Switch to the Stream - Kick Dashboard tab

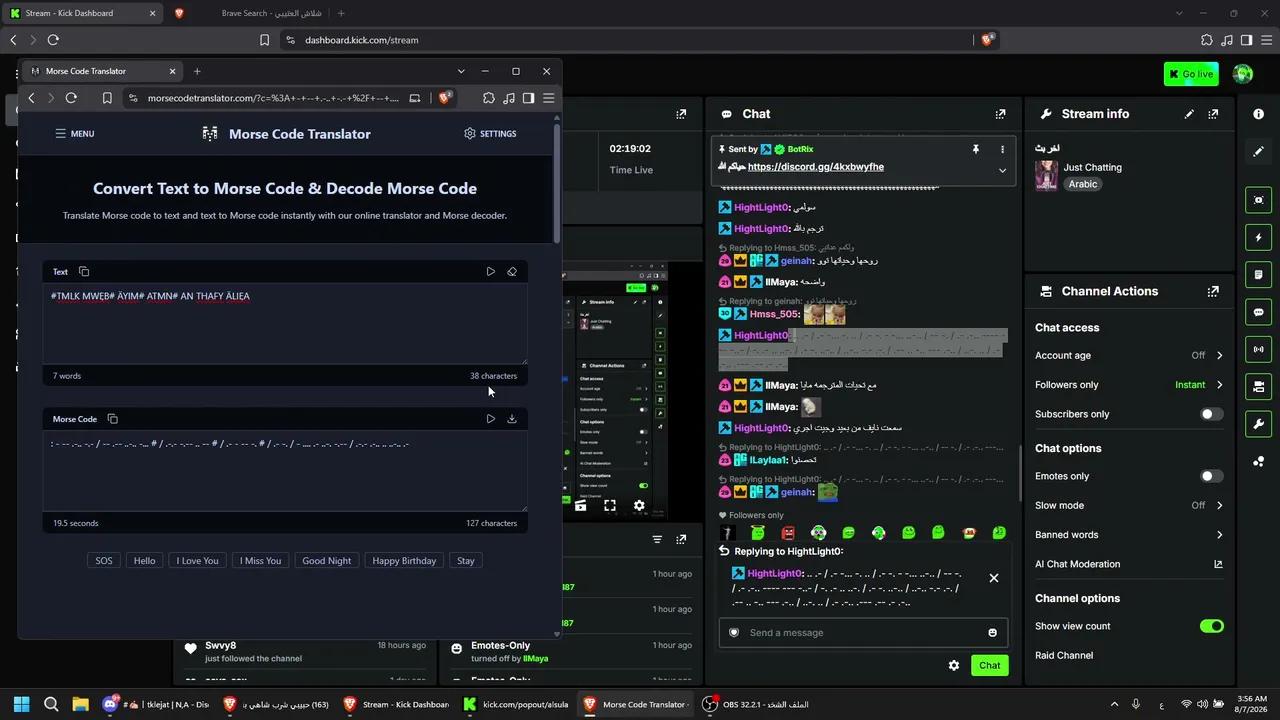(x=82, y=13)
